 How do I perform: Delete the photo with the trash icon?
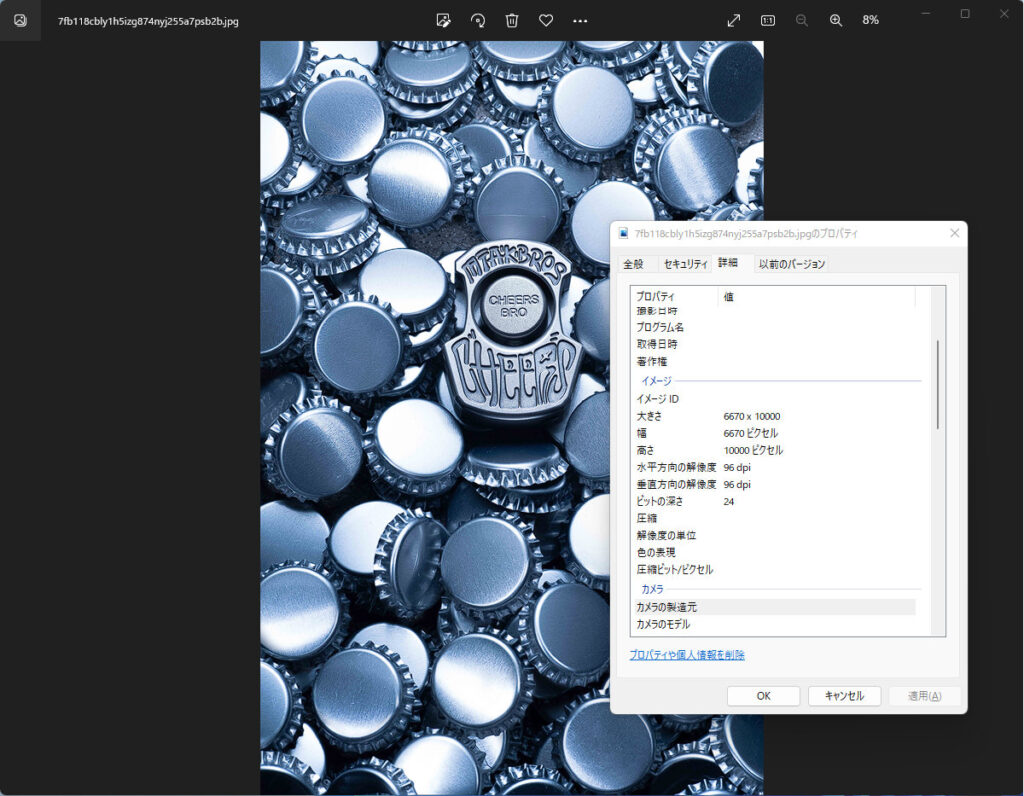[512, 20]
